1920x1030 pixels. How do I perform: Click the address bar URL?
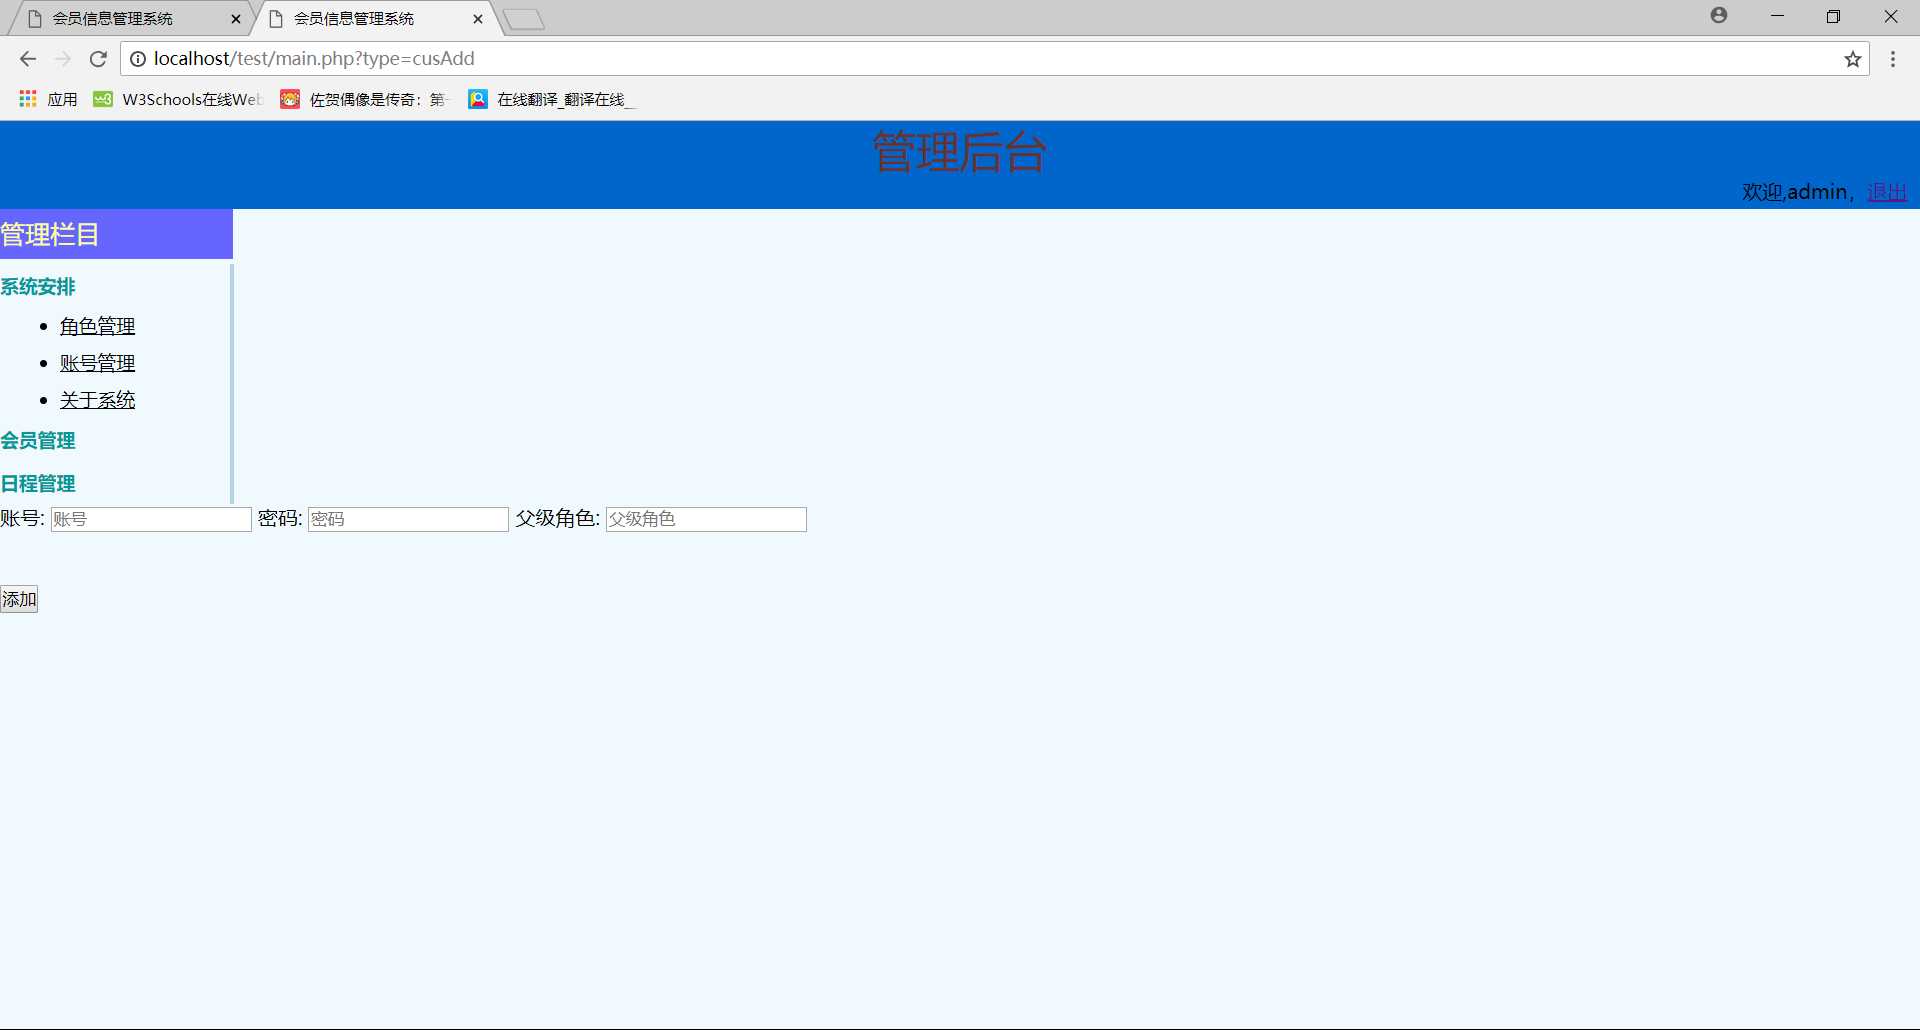click(314, 59)
